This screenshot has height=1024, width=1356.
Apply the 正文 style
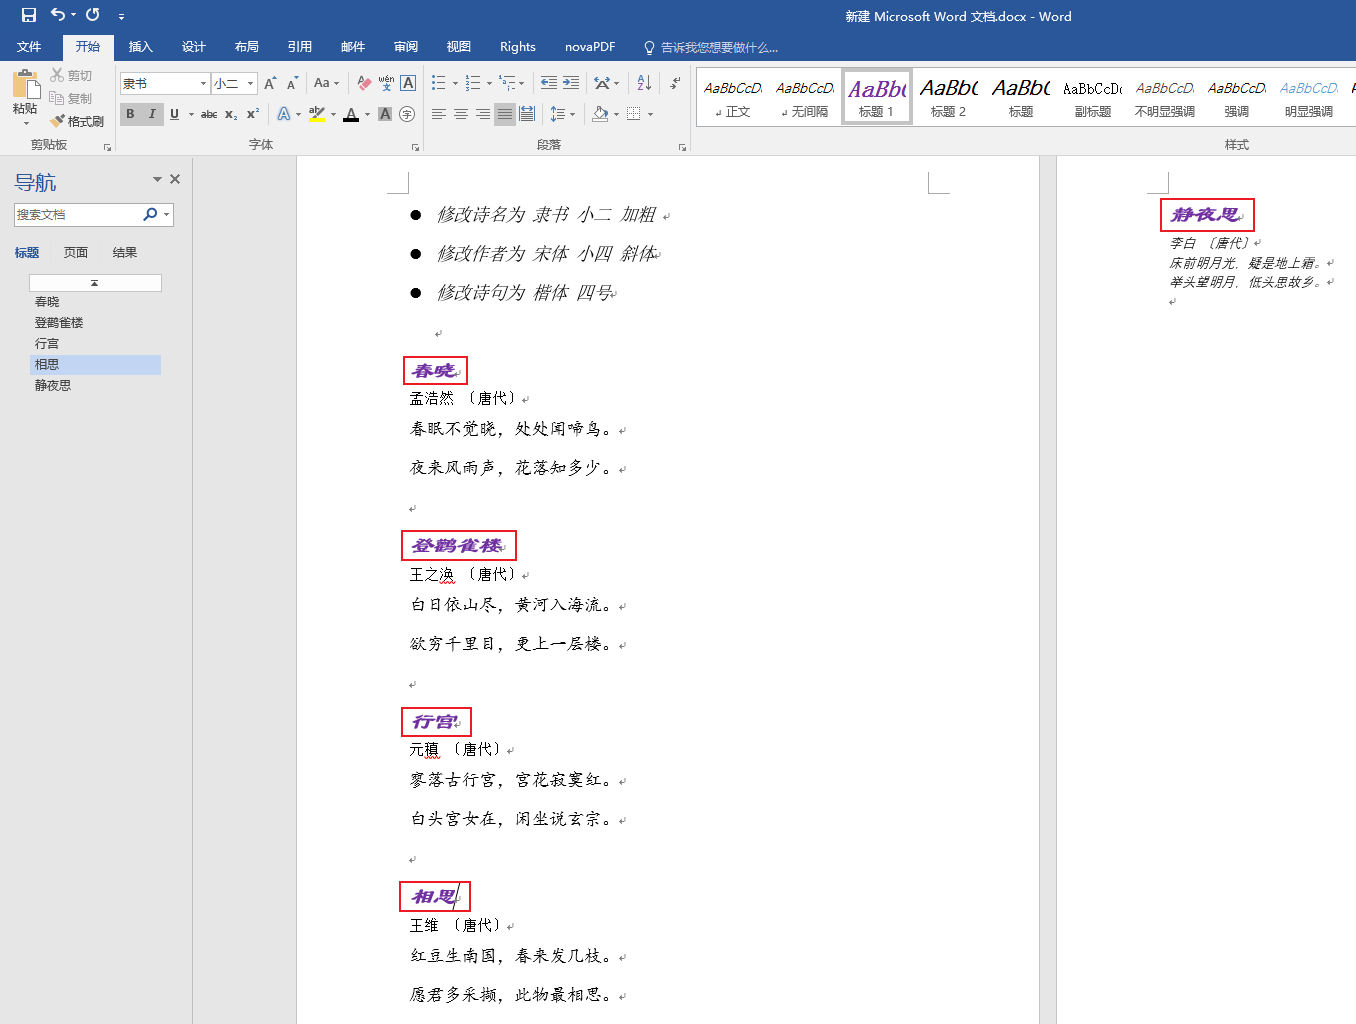coord(732,97)
